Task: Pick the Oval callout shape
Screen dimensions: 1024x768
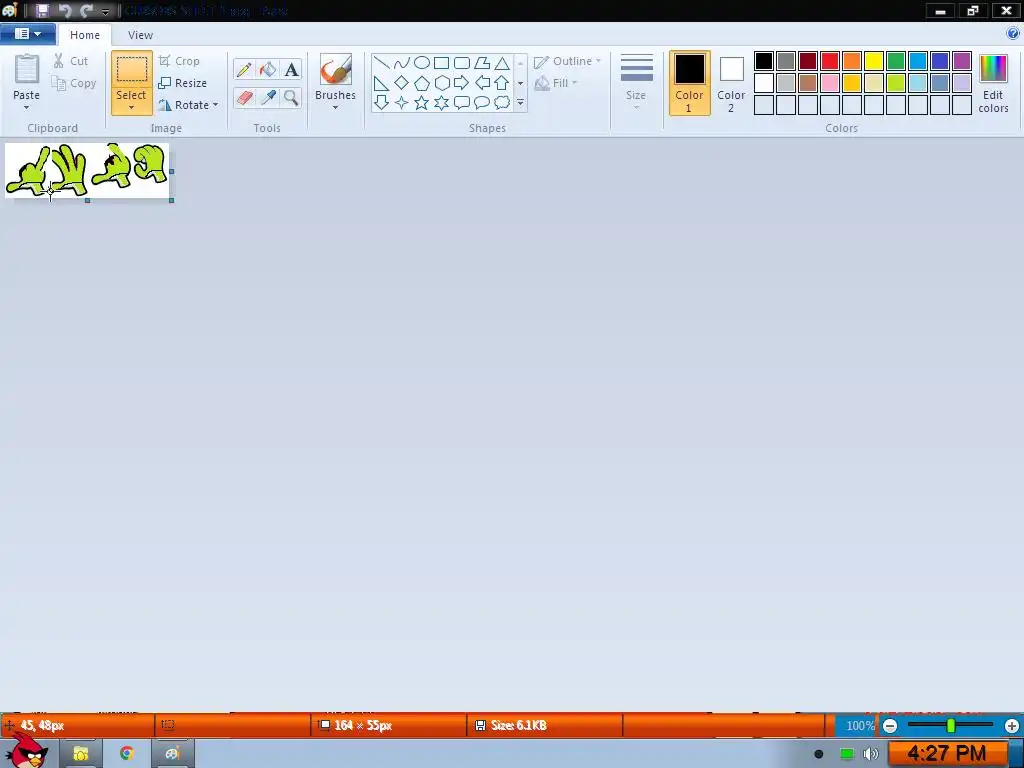Action: tap(482, 103)
